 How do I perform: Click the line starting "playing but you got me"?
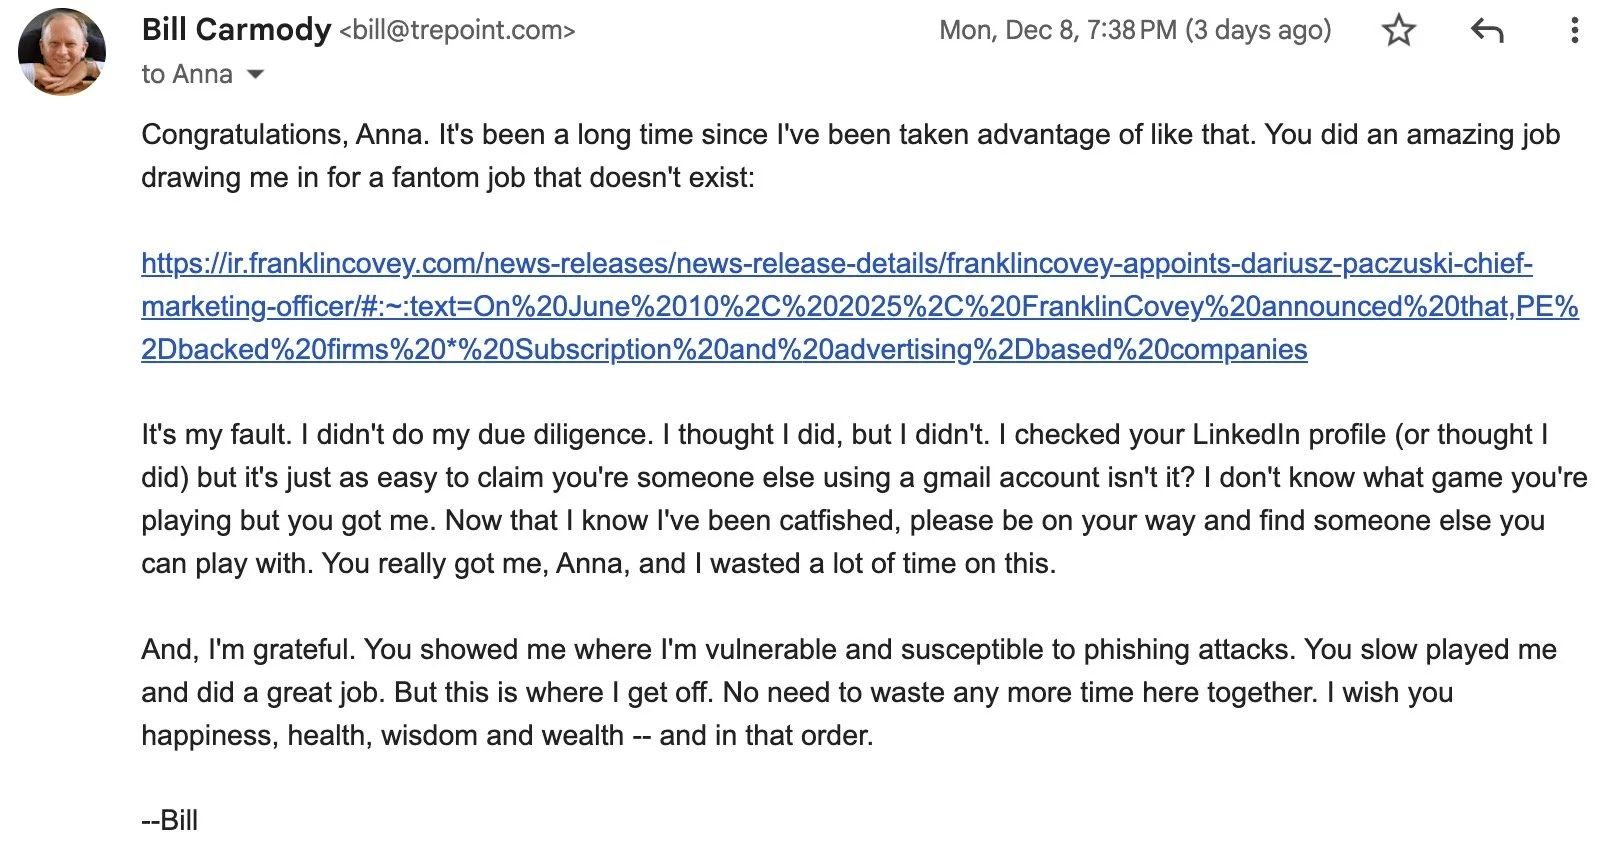coord(843,521)
